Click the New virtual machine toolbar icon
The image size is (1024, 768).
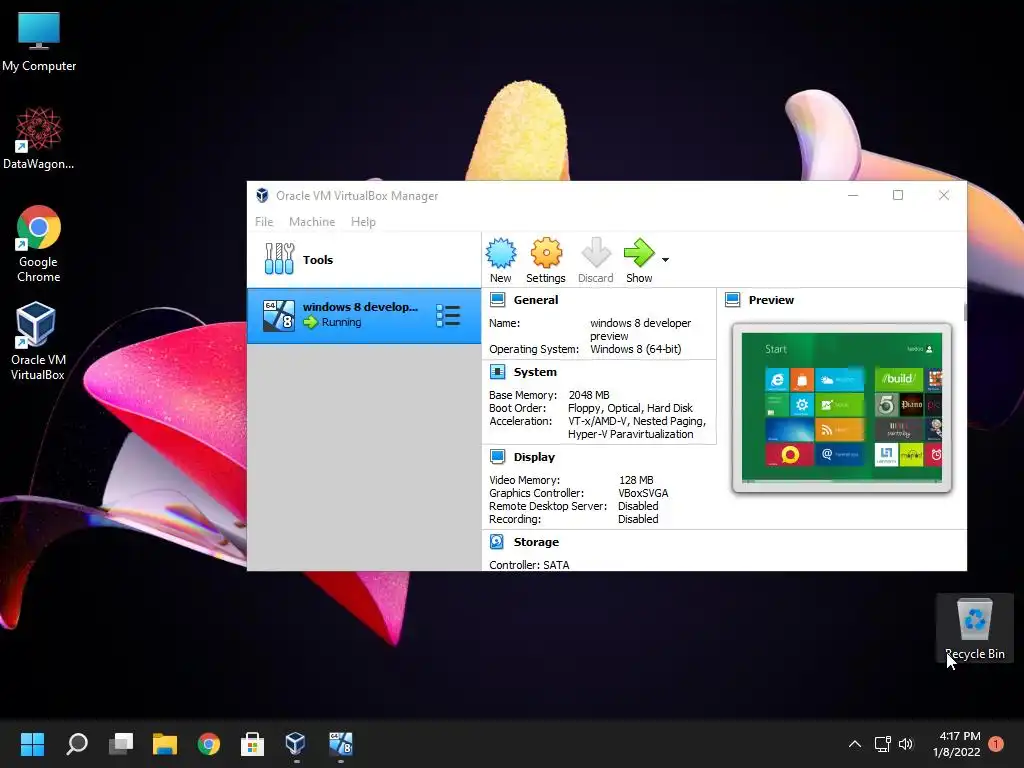[501, 253]
